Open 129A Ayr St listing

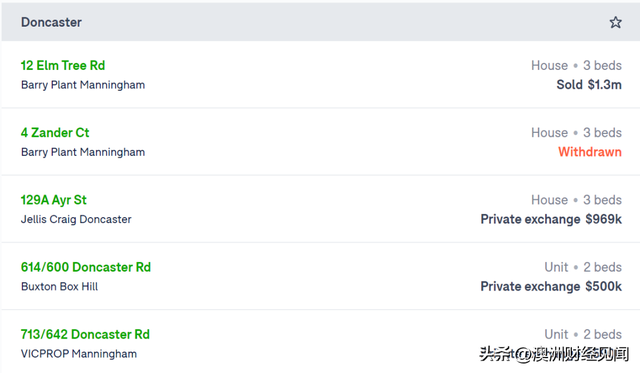point(53,200)
